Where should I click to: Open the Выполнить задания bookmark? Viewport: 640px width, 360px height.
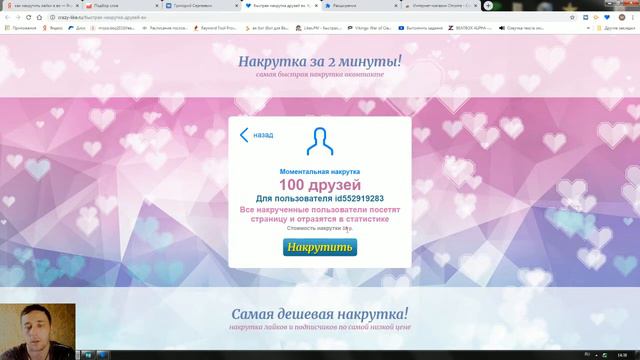pyautogui.click(x=420, y=28)
